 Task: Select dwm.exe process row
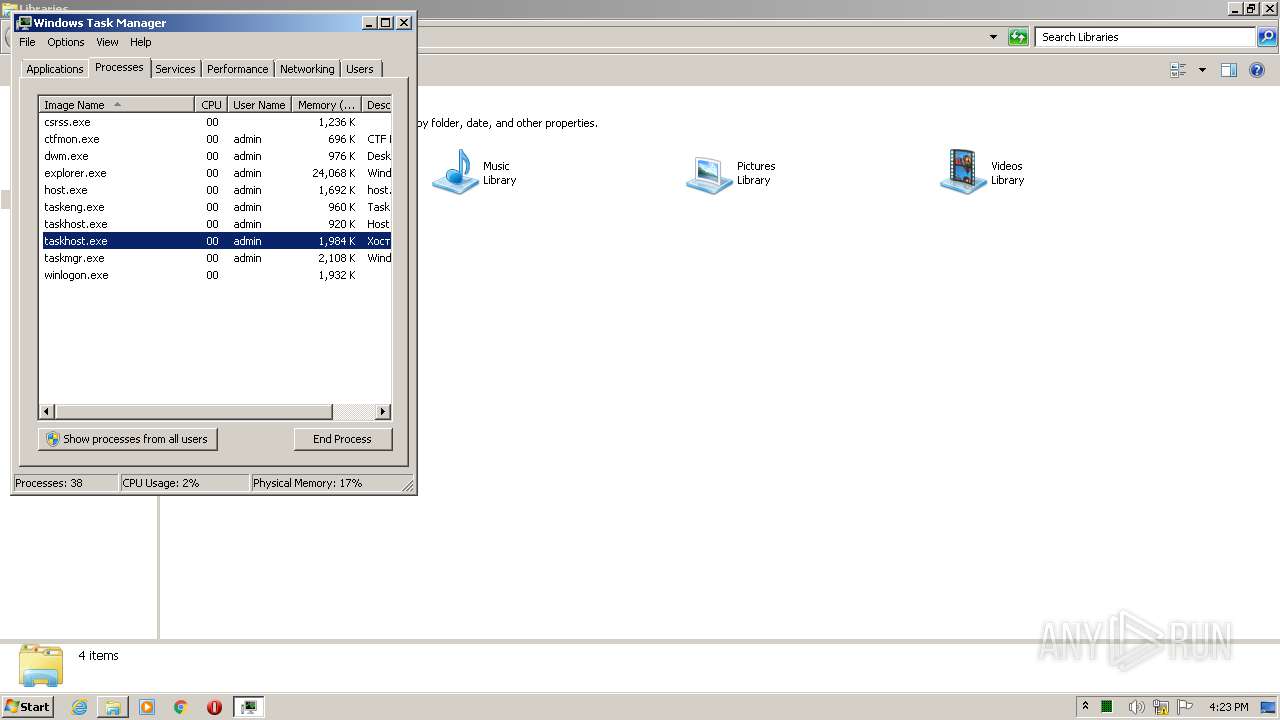(215, 156)
